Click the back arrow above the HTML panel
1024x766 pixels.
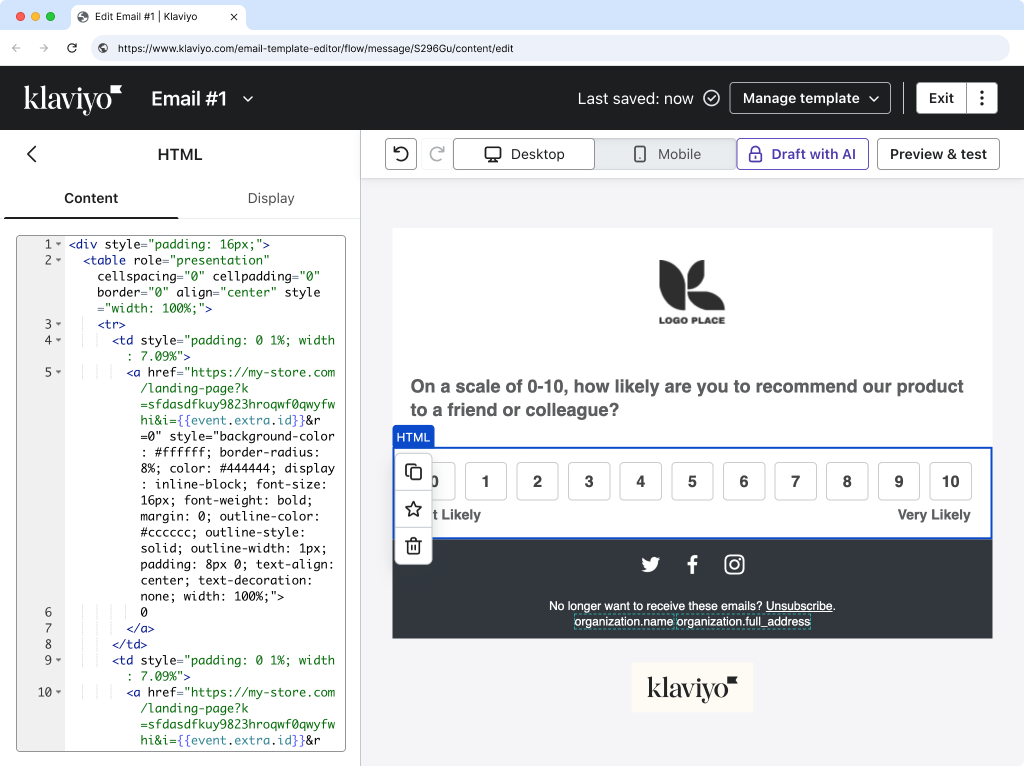click(x=31, y=154)
